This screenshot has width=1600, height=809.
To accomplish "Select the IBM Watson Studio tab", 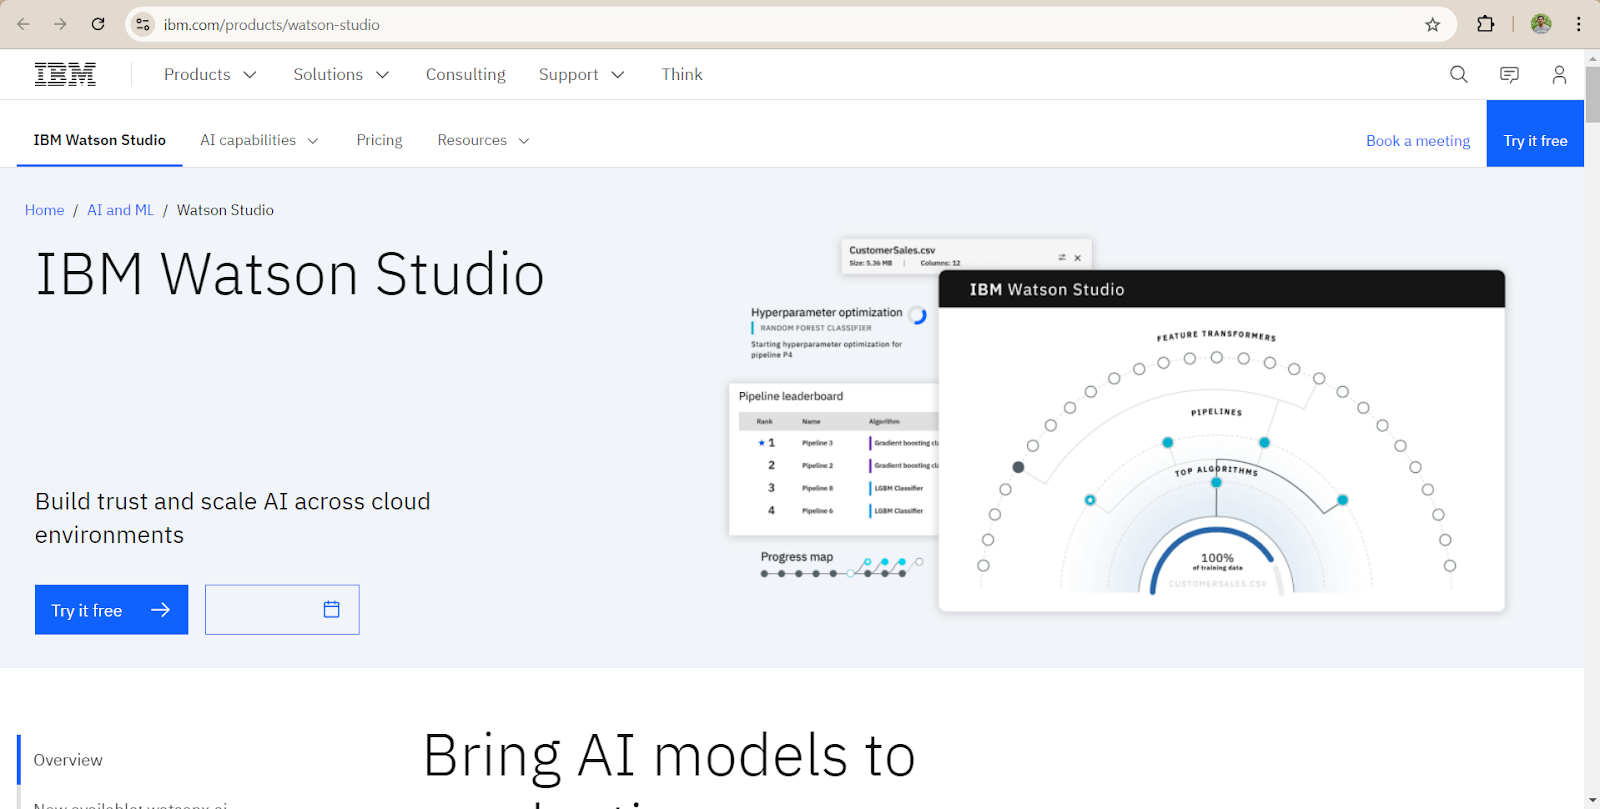I will [x=100, y=140].
